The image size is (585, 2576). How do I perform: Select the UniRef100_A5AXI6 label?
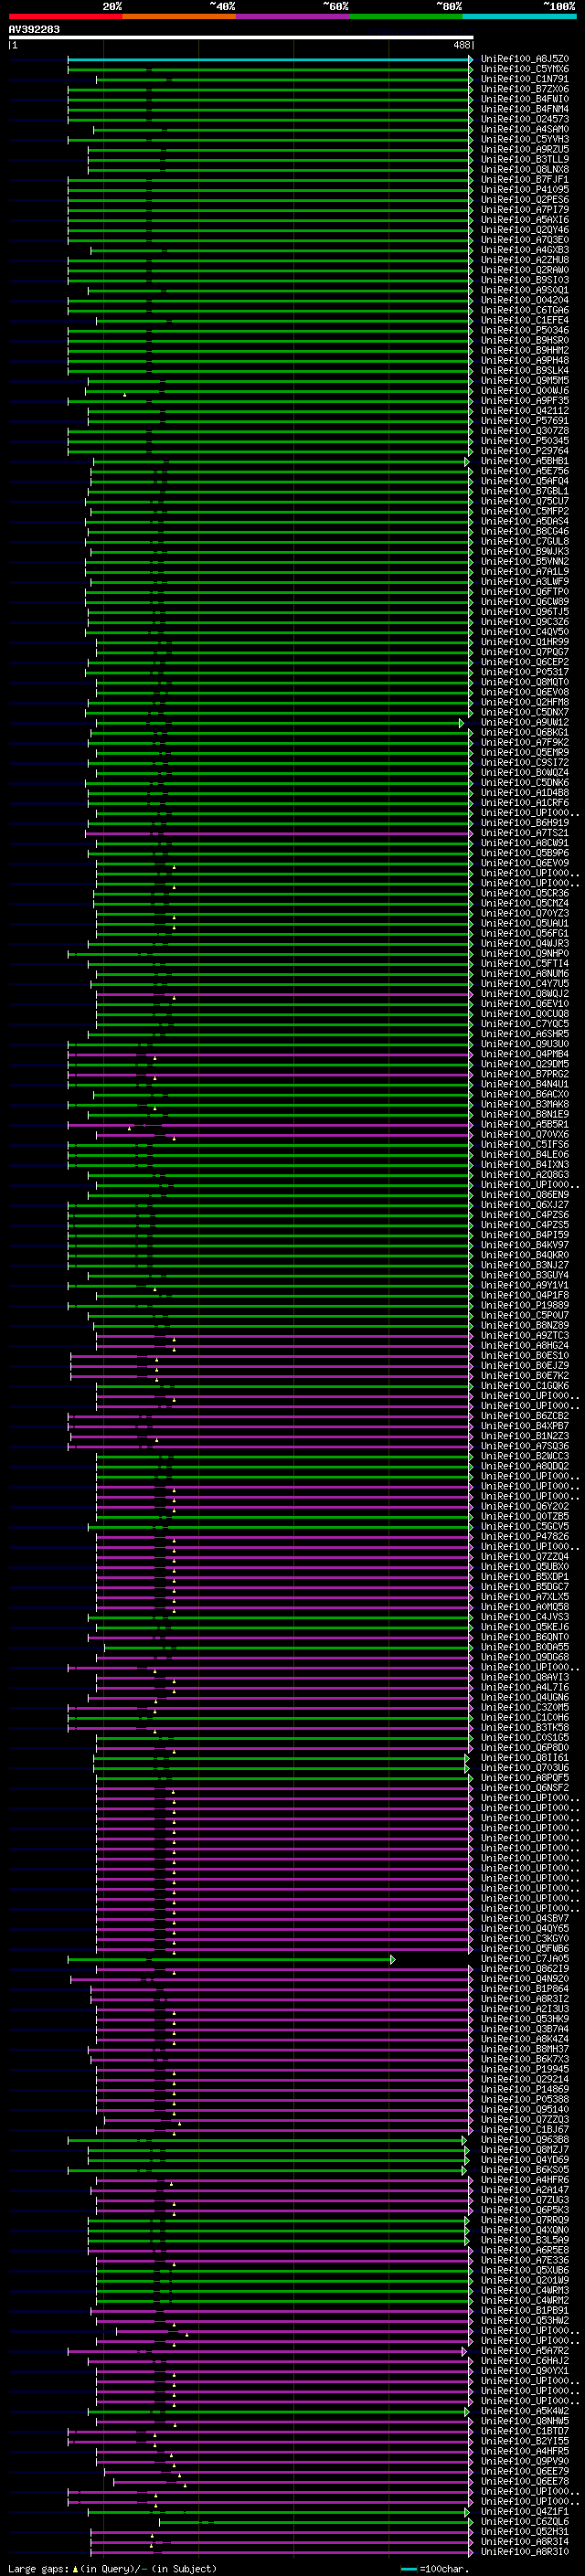click(524, 219)
